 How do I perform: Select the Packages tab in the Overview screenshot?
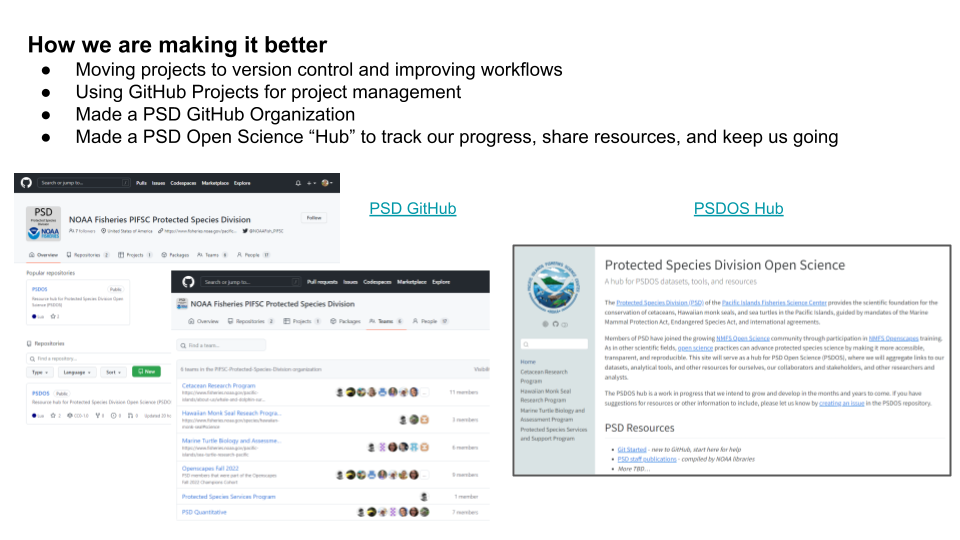[x=175, y=255]
